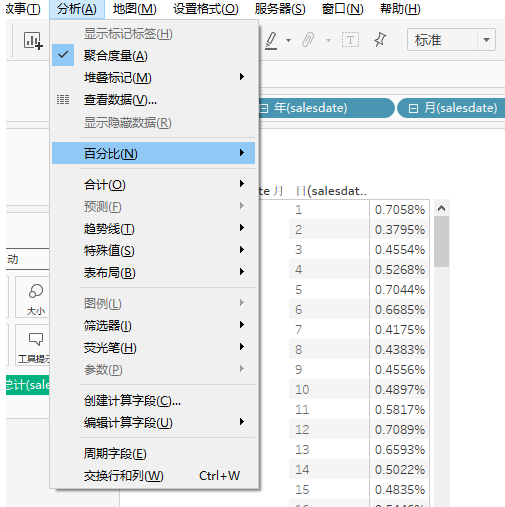The image size is (505, 507).
Task: Expand the 编辑计算字段(U) submenu
Action: point(153,422)
